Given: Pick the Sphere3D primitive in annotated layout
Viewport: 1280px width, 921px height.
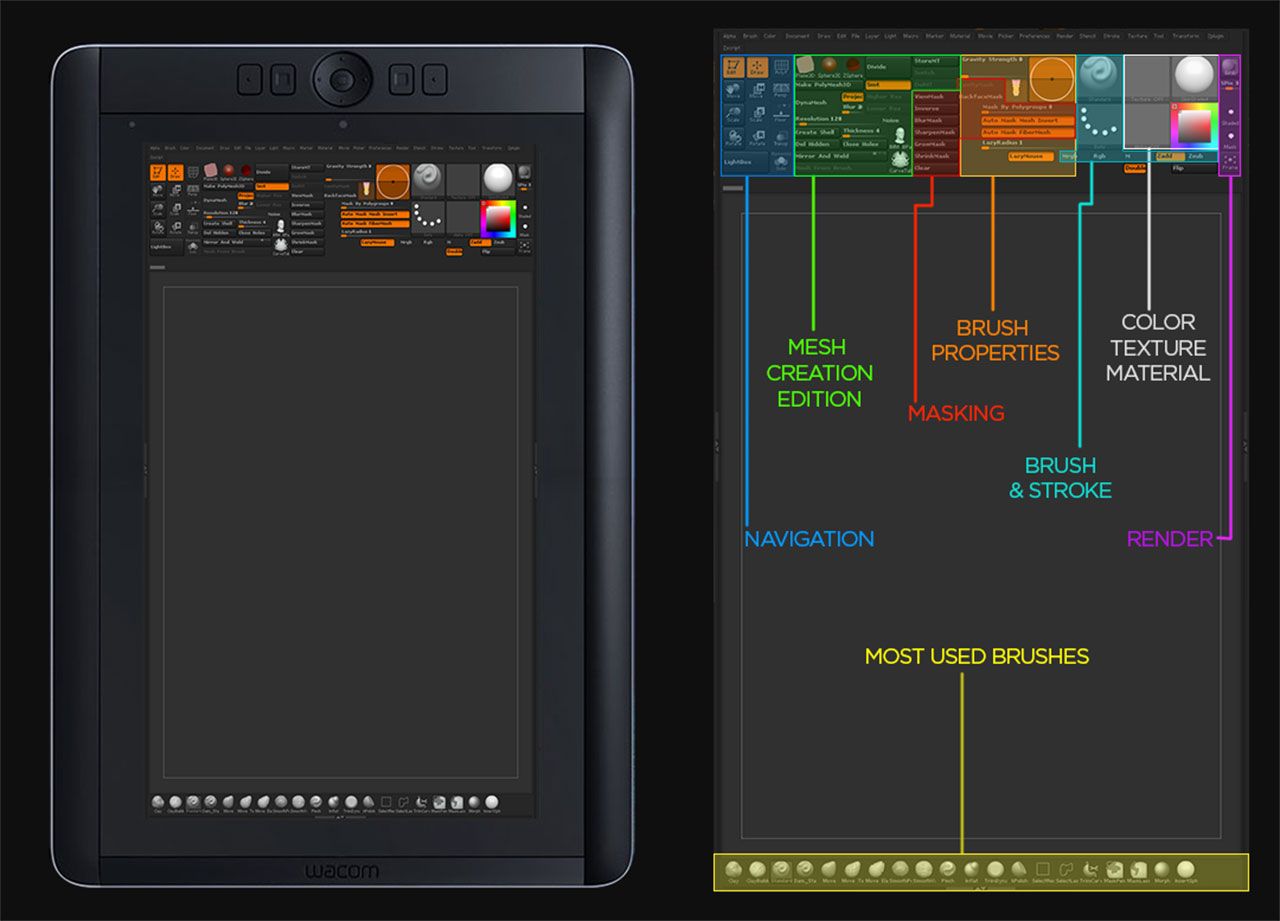Looking at the screenshot, I should (829, 65).
